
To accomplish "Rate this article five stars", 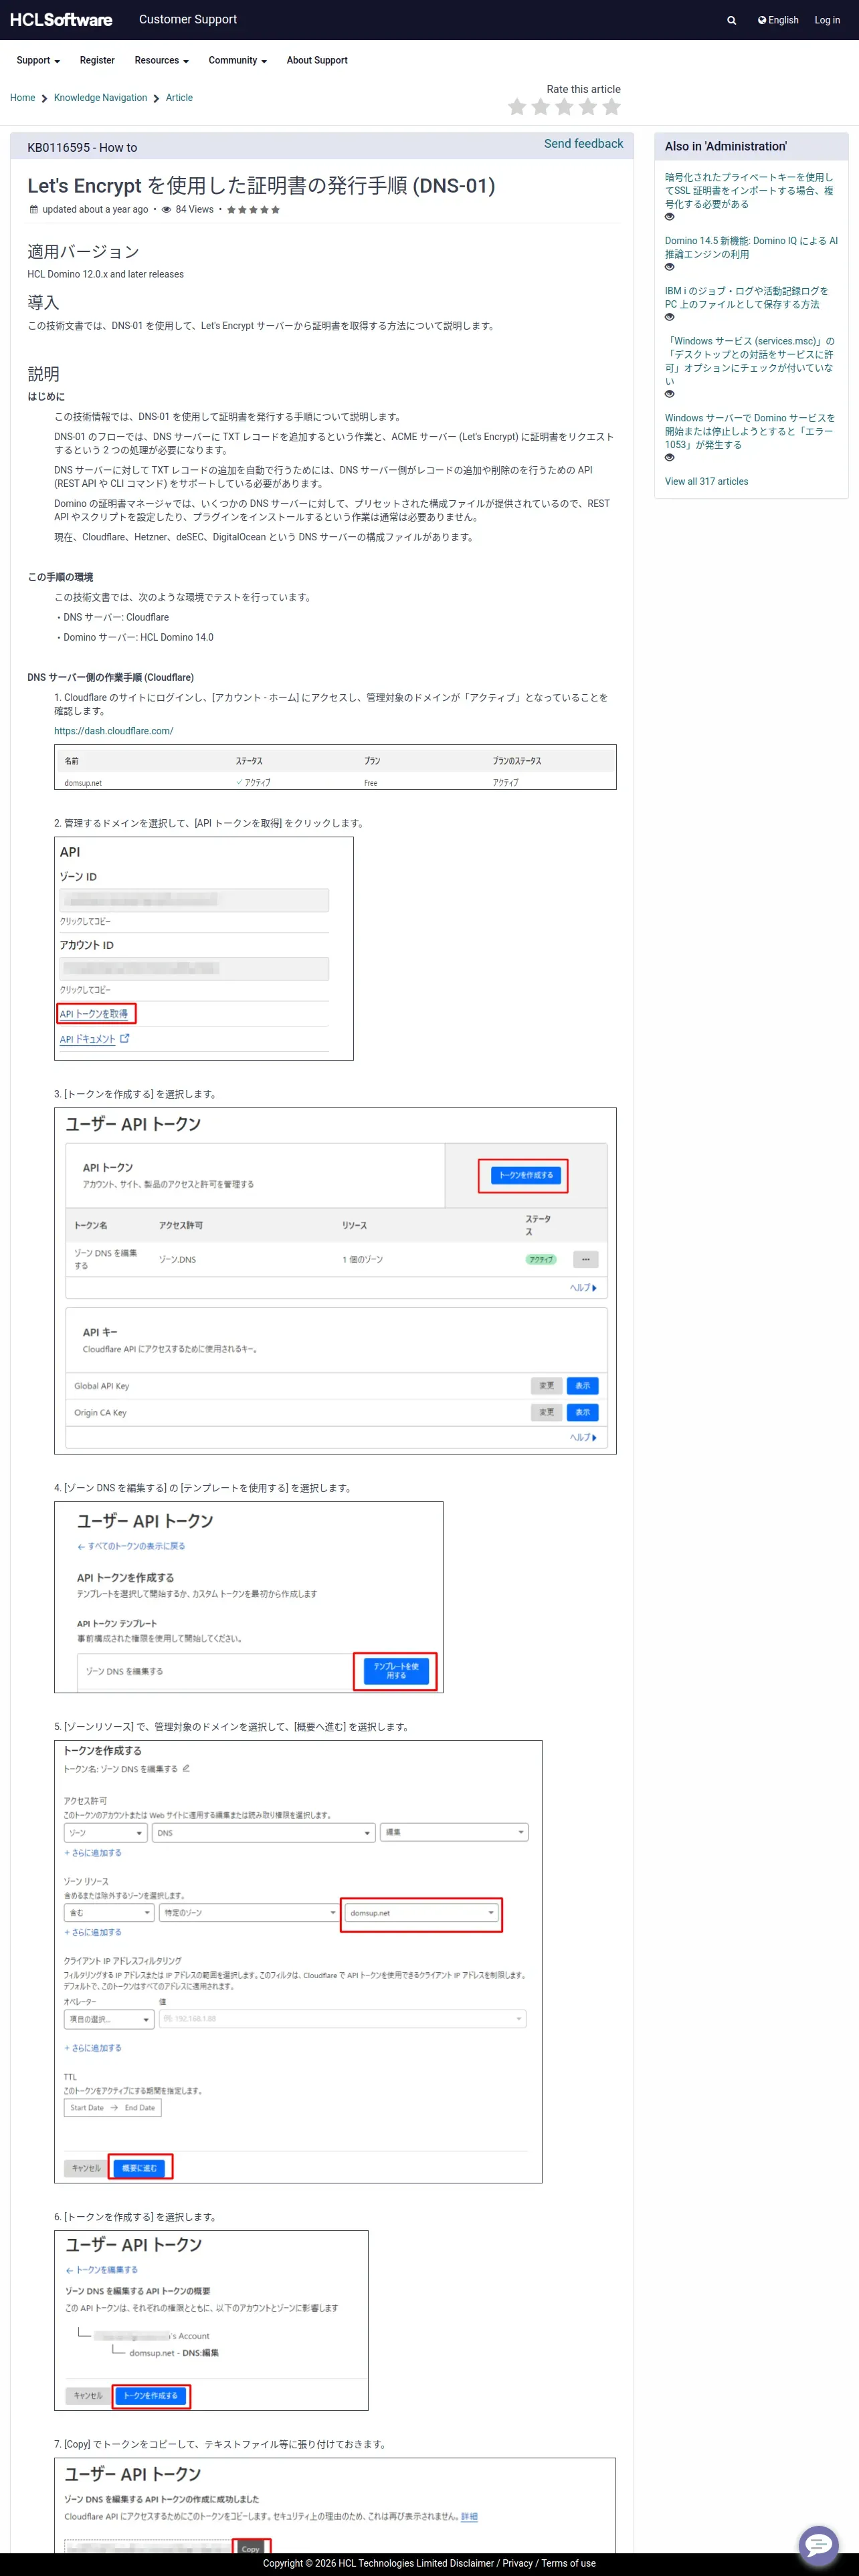I will tap(612, 107).
